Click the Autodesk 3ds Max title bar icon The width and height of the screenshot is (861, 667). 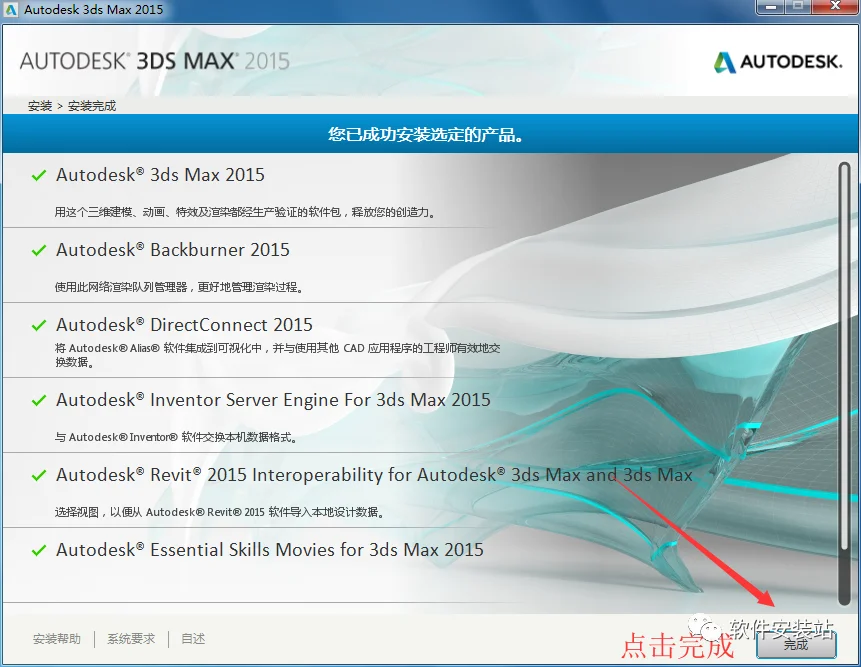point(11,9)
